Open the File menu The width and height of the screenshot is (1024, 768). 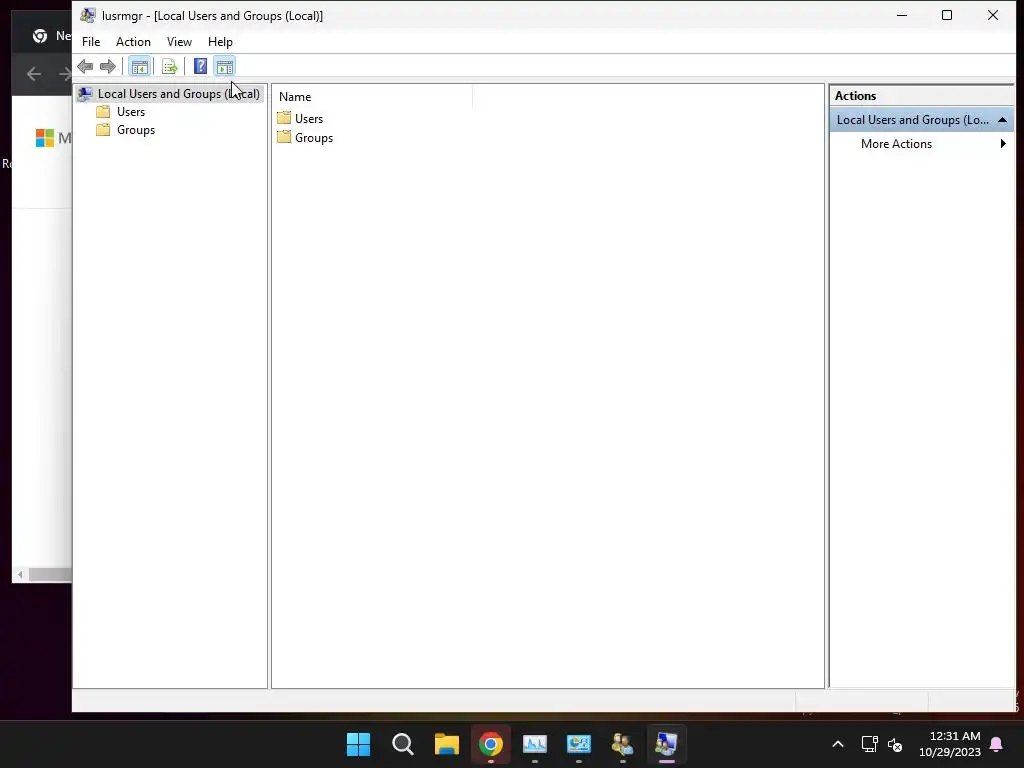pos(91,42)
